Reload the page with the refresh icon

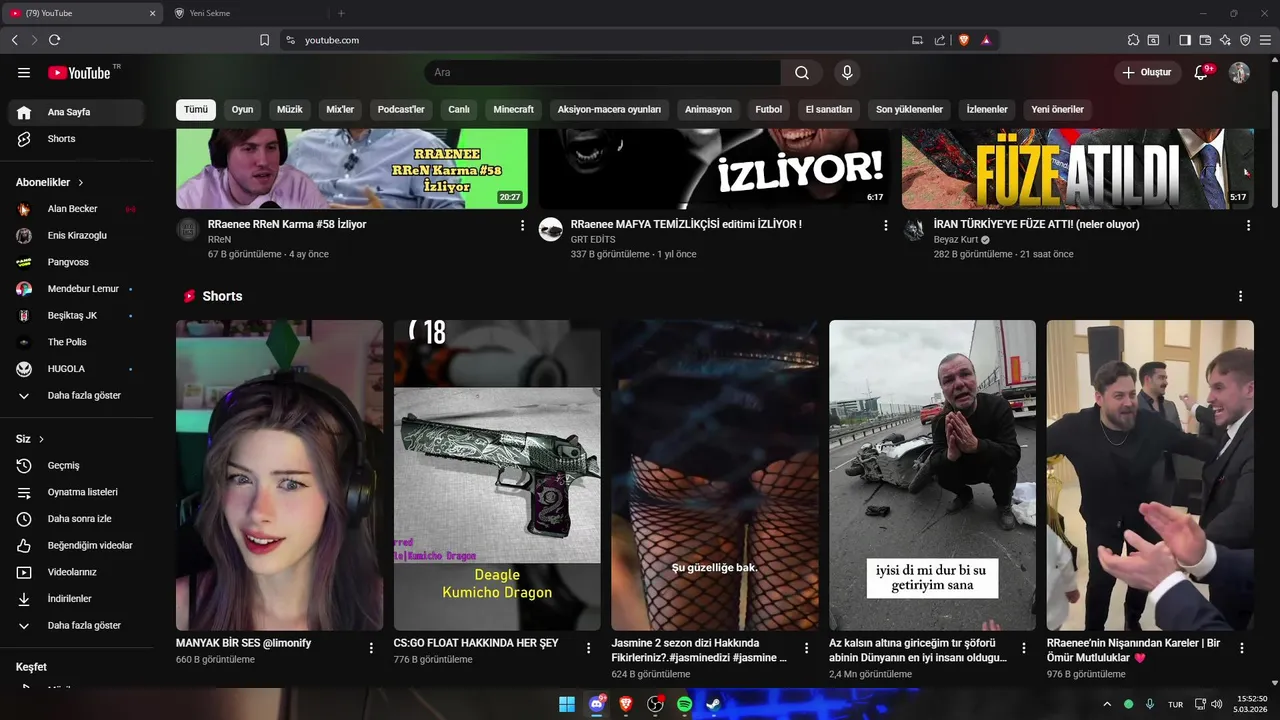54,40
